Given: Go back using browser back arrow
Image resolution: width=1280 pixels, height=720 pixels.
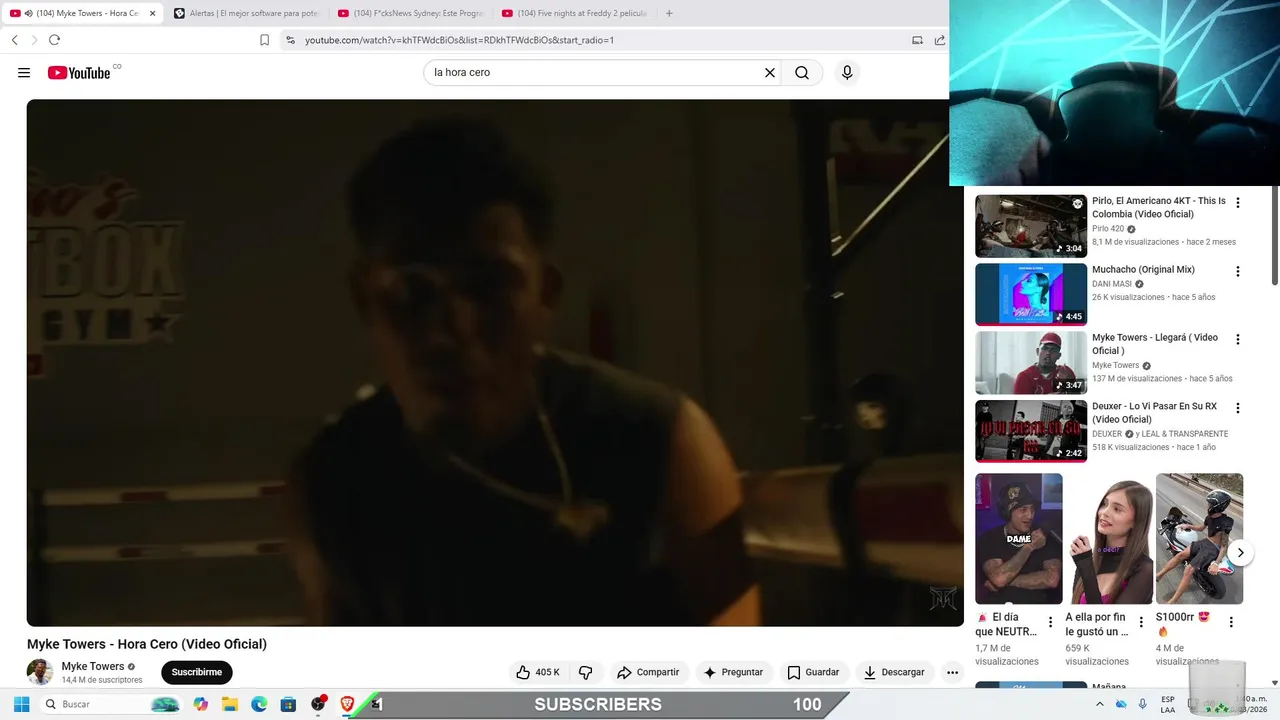Looking at the screenshot, I should point(15,40).
